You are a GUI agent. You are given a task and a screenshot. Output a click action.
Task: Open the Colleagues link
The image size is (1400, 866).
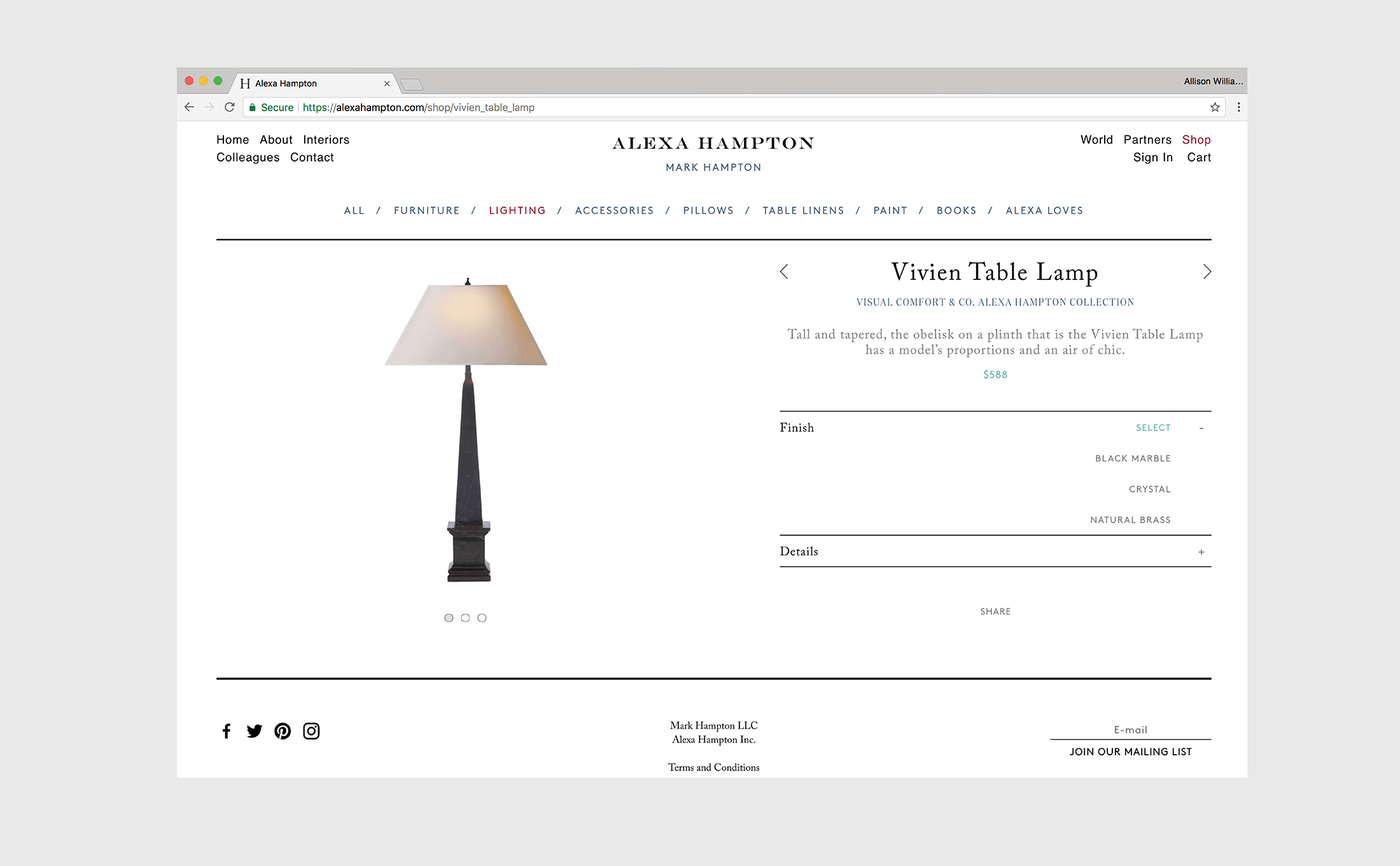click(248, 158)
